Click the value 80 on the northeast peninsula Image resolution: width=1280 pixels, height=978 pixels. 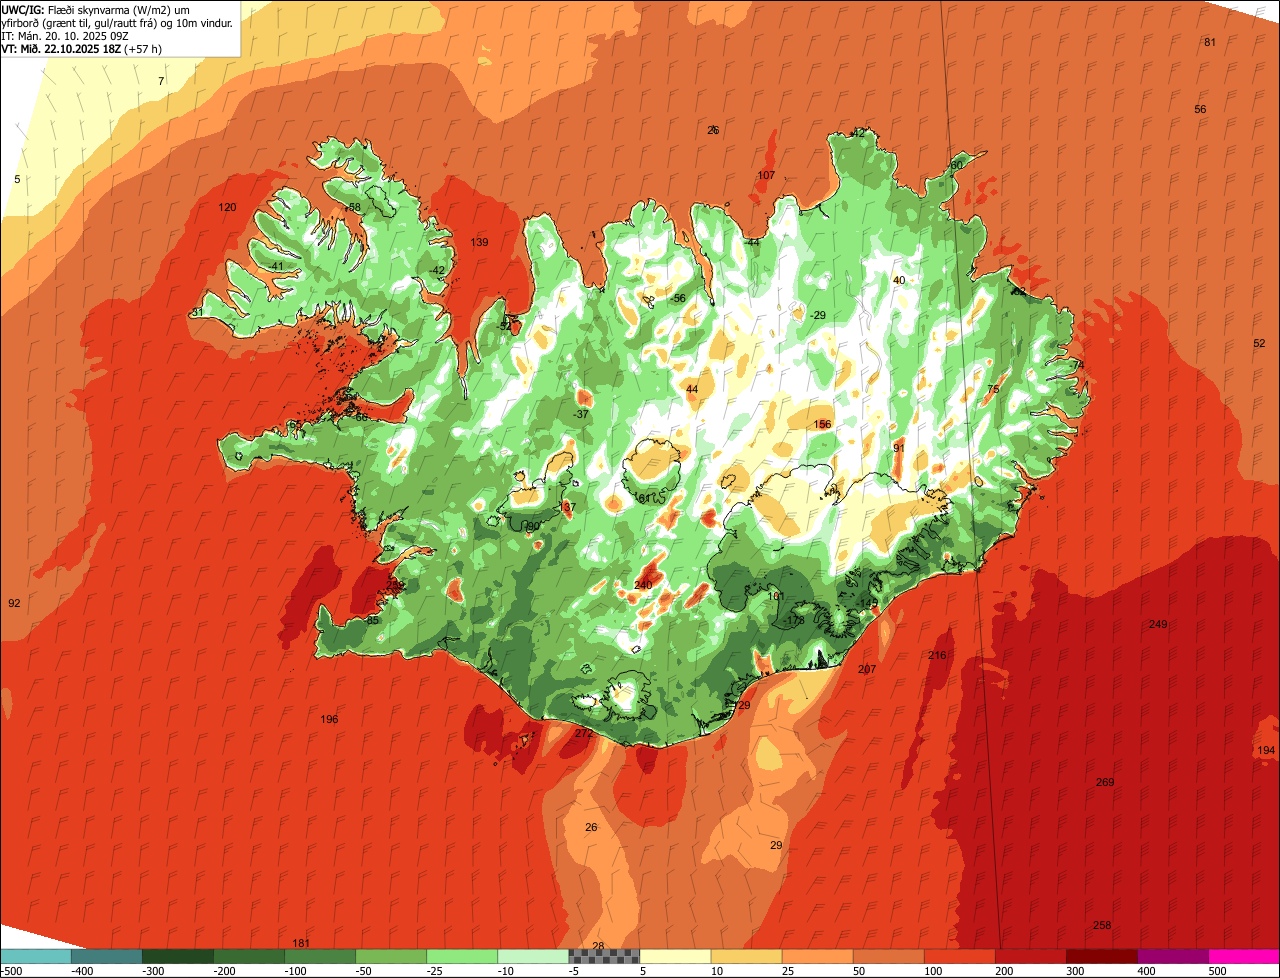pos(957,165)
